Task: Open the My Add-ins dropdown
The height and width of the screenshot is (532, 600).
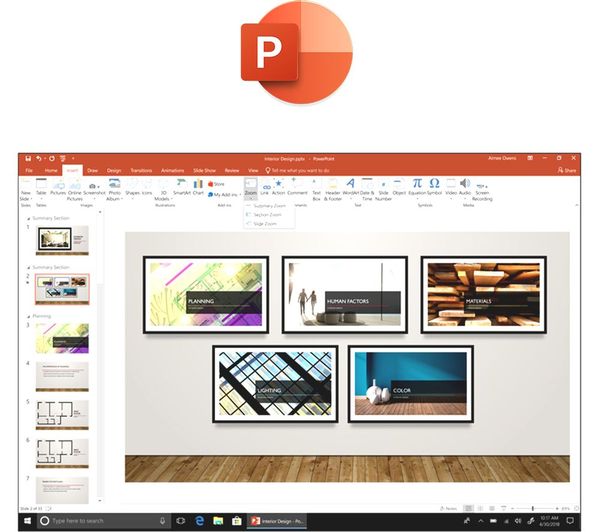Action: tap(224, 195)
